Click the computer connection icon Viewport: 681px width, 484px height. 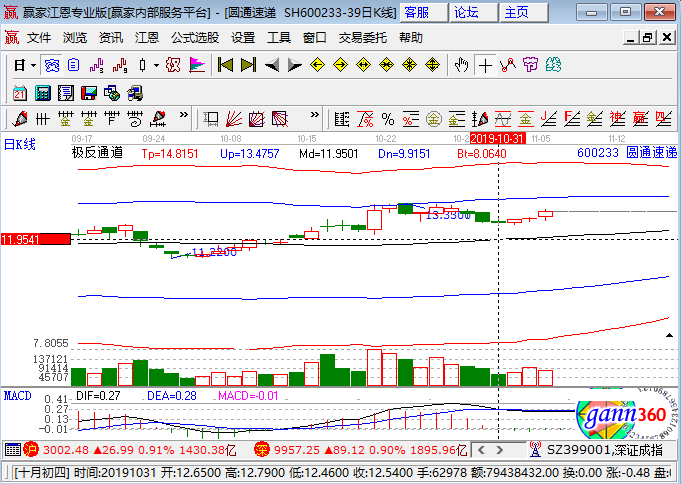coord(135,93)
